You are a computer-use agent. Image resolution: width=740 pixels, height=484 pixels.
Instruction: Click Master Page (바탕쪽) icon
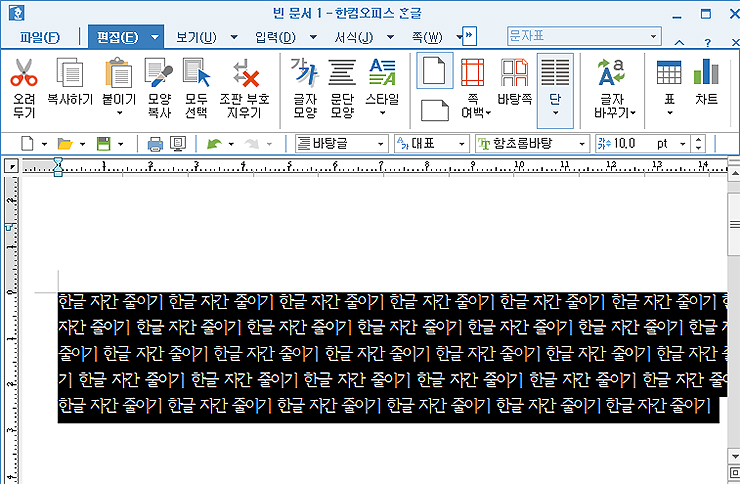click(514, 73)
